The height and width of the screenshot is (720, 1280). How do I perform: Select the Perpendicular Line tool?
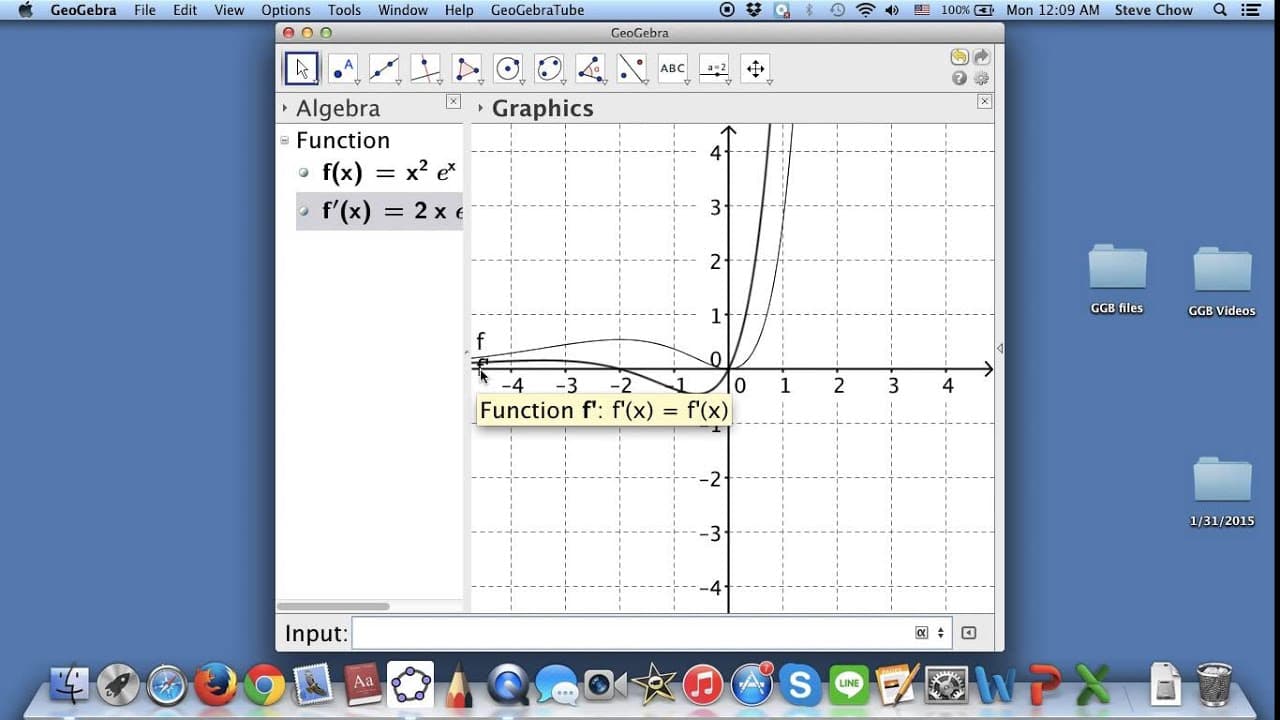(x=426, y=68)
